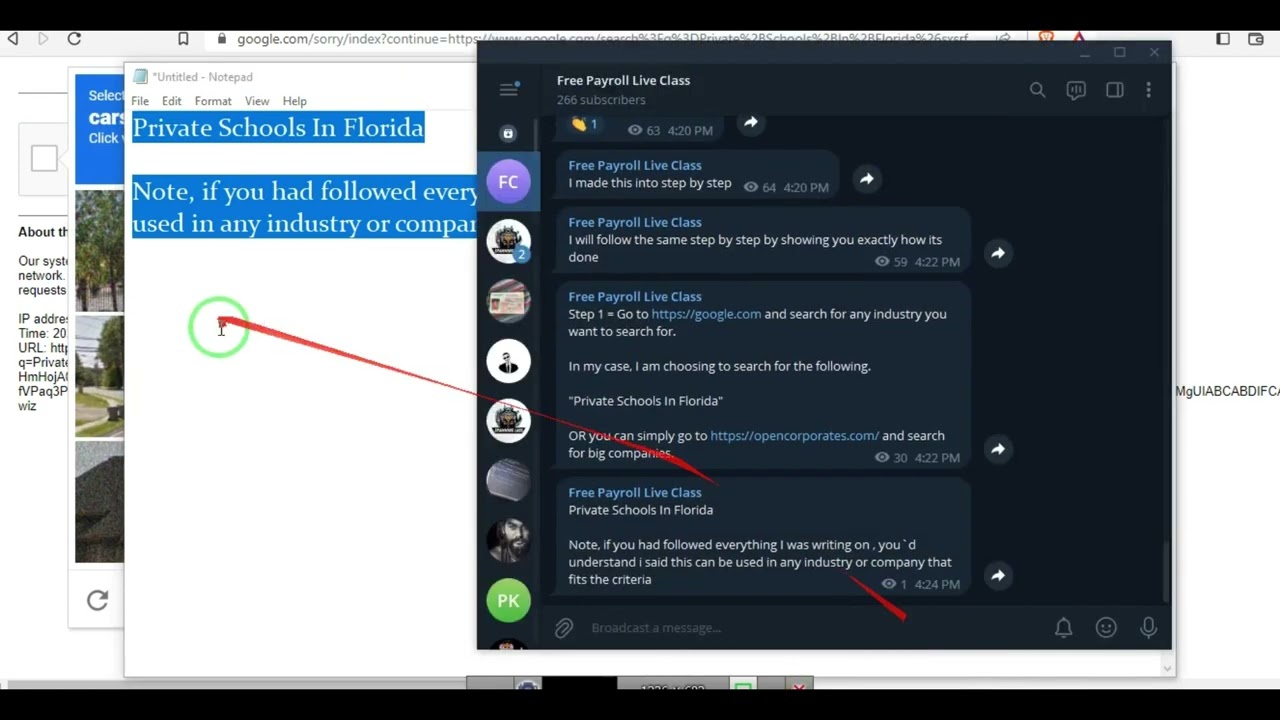Open Notepad Edit menu

[172, 101]
